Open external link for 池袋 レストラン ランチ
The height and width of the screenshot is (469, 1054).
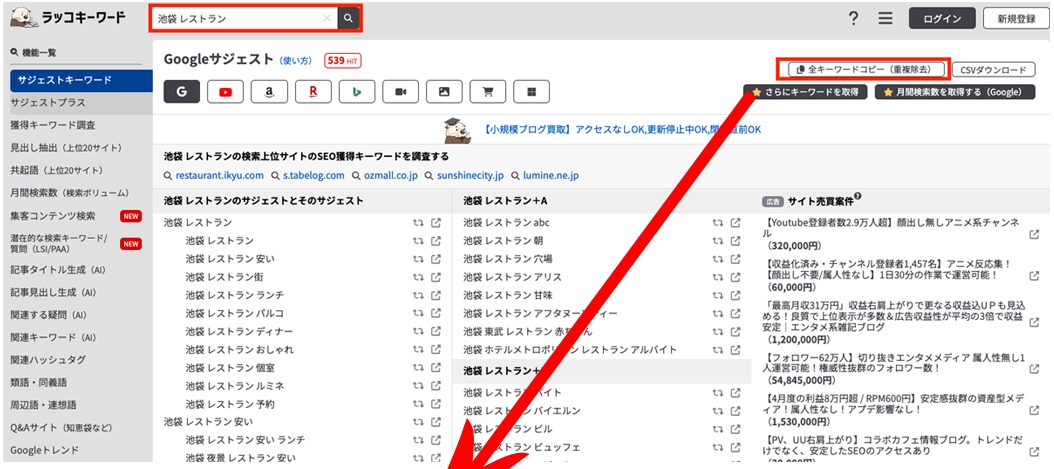tap(436, 295)
